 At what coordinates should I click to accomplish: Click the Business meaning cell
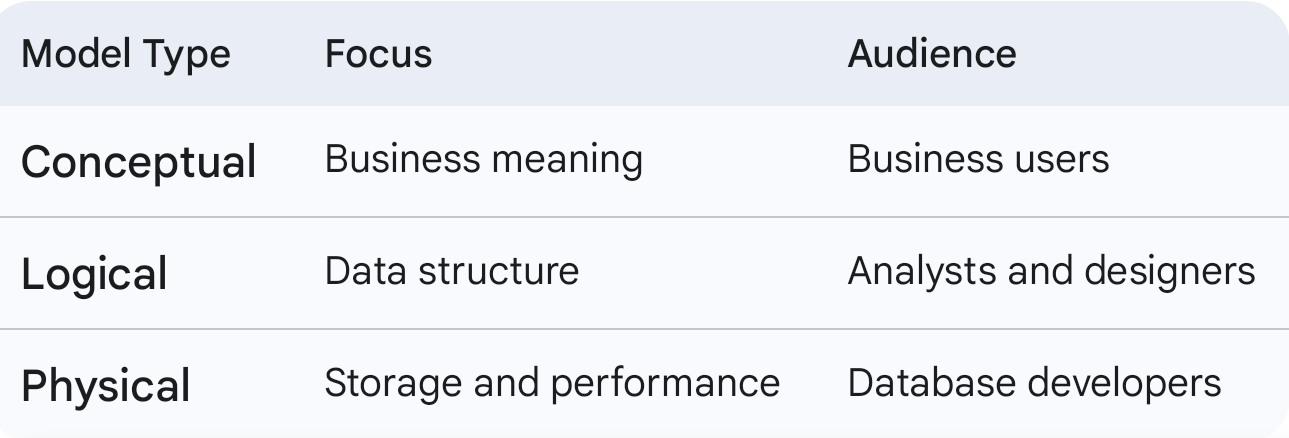pos(484,159)
